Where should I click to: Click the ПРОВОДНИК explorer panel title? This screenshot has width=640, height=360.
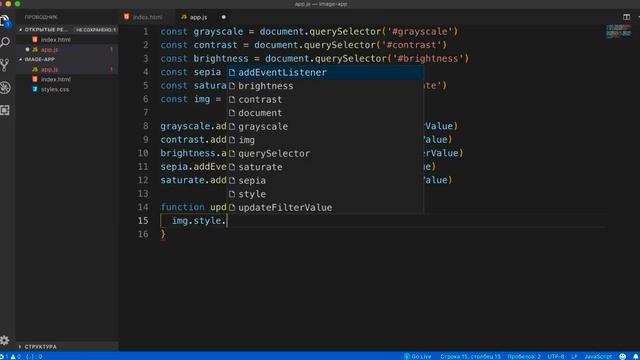[x=41, y=17]
